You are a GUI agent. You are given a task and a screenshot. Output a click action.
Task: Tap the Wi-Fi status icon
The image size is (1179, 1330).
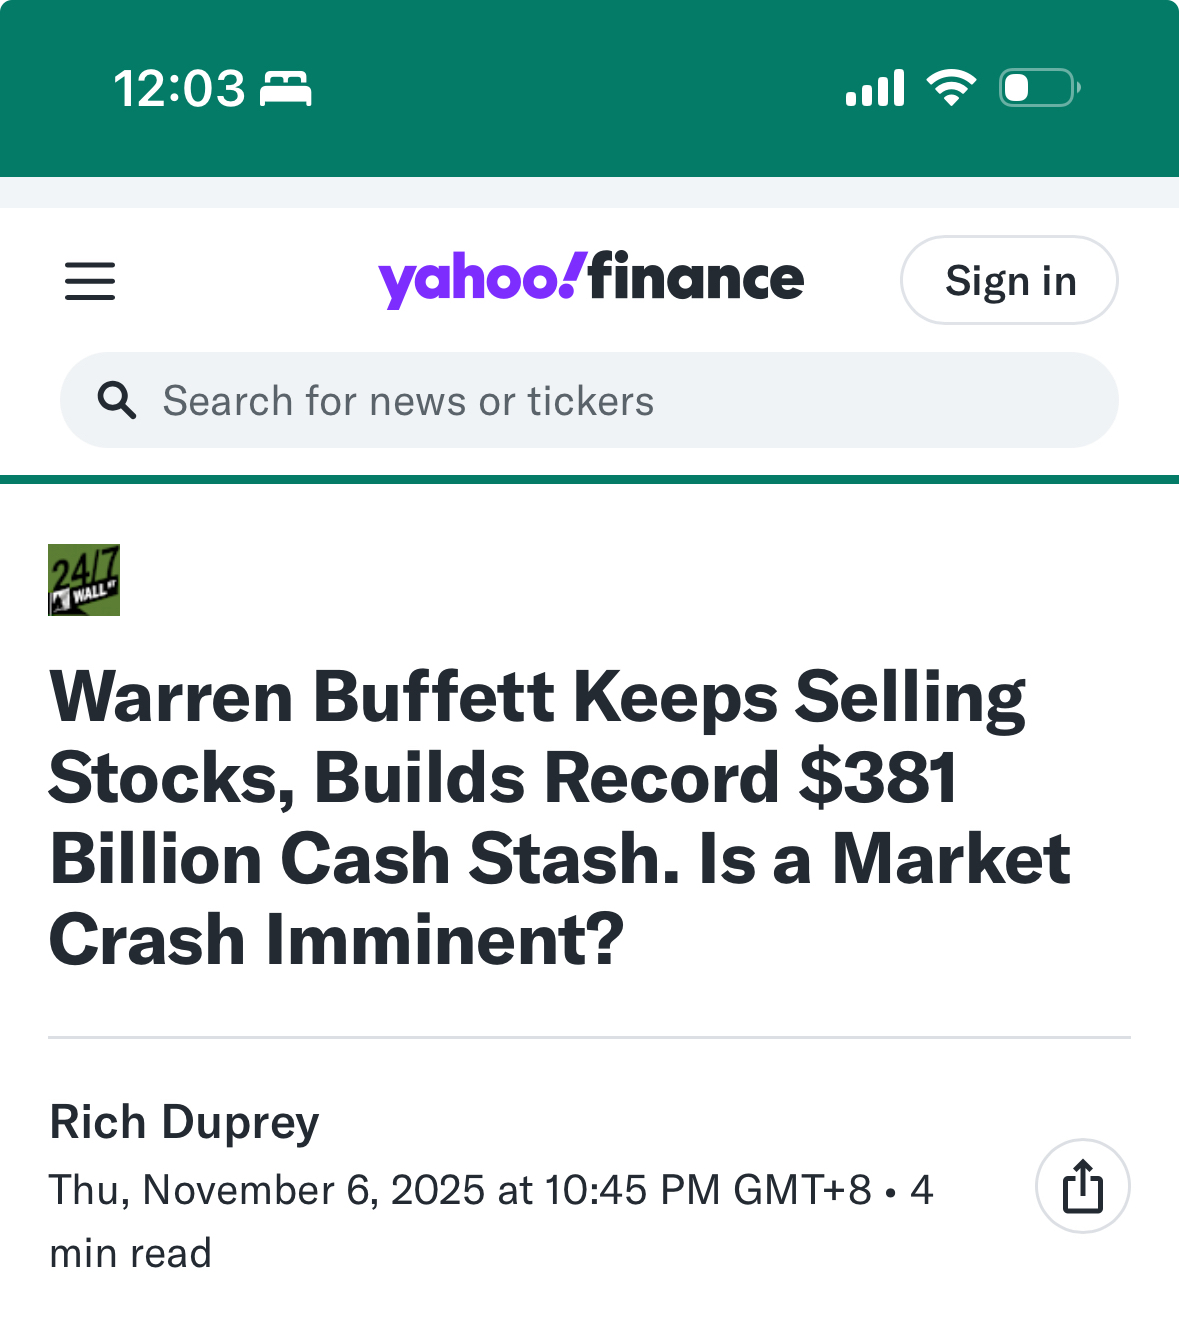(951, 88)
